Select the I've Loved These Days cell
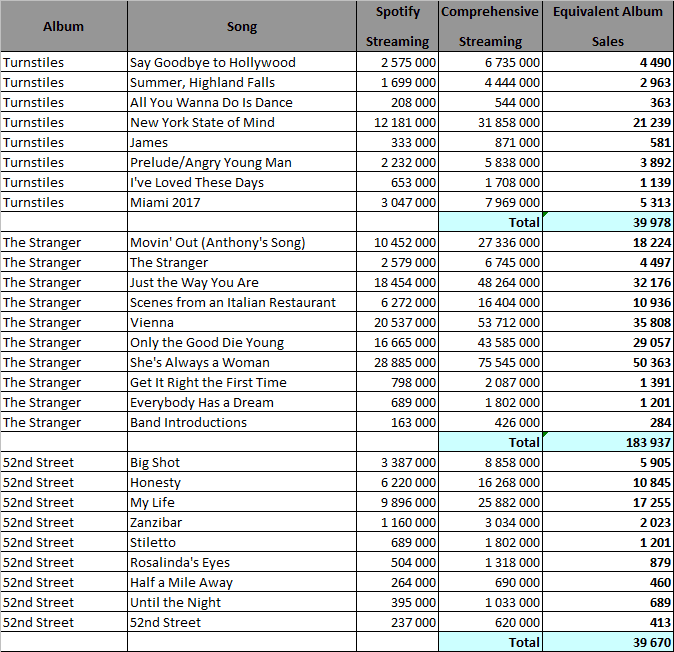 (x=242, y=182)
